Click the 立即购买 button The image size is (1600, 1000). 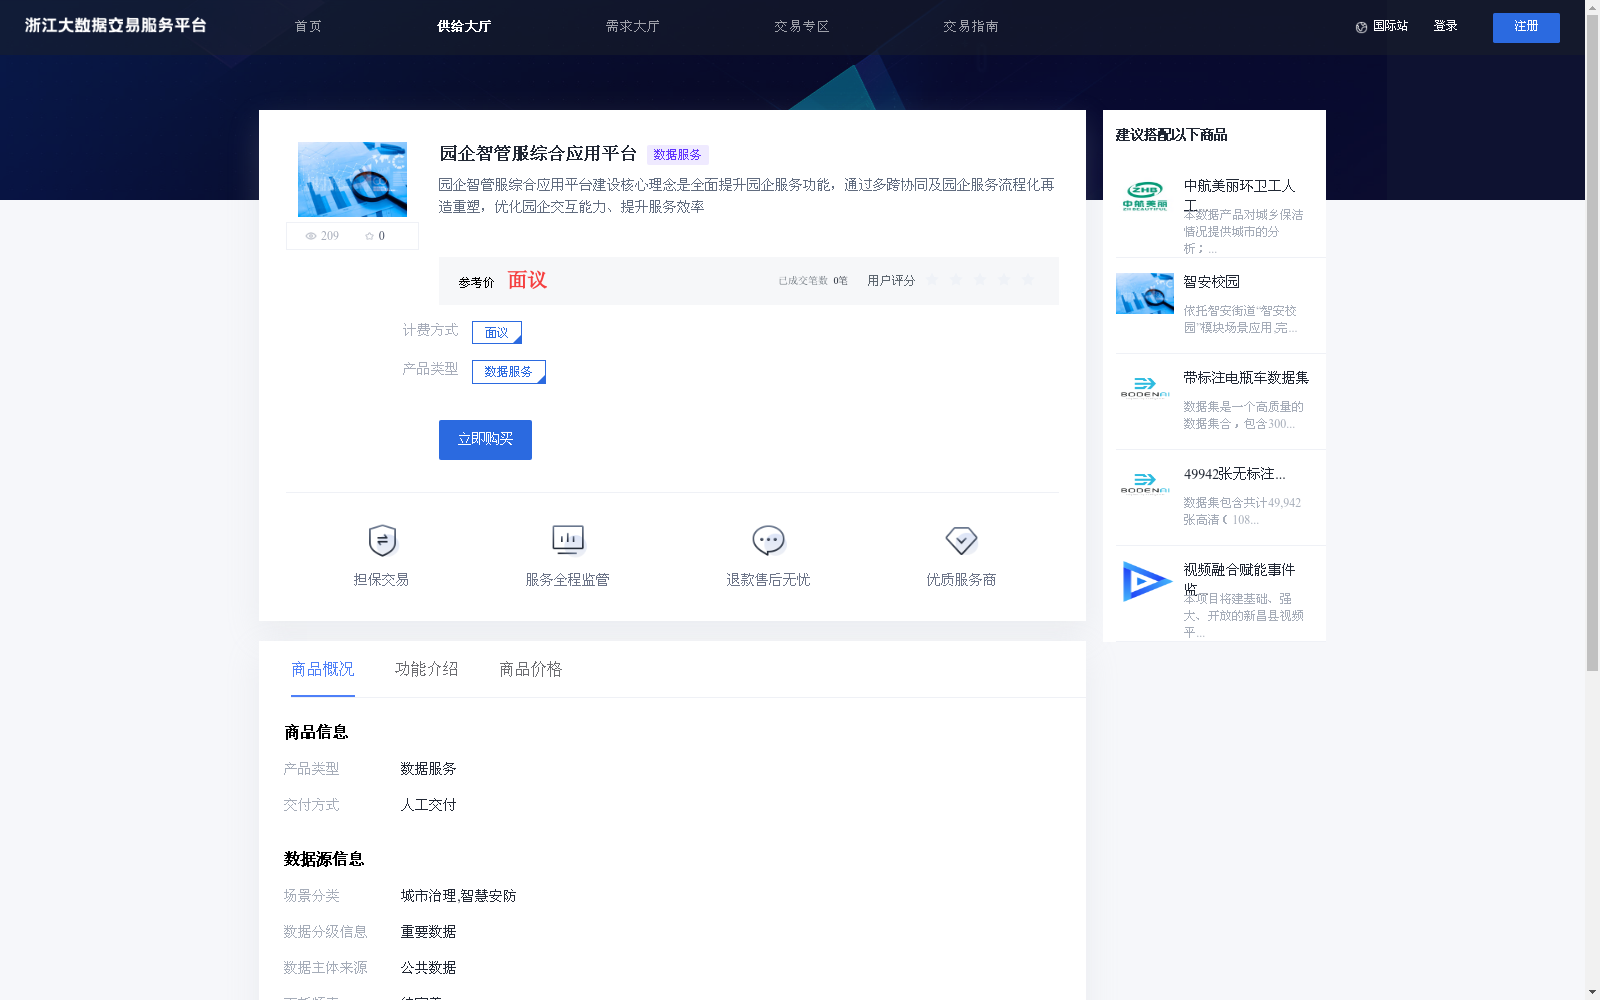tap(485, 440)
